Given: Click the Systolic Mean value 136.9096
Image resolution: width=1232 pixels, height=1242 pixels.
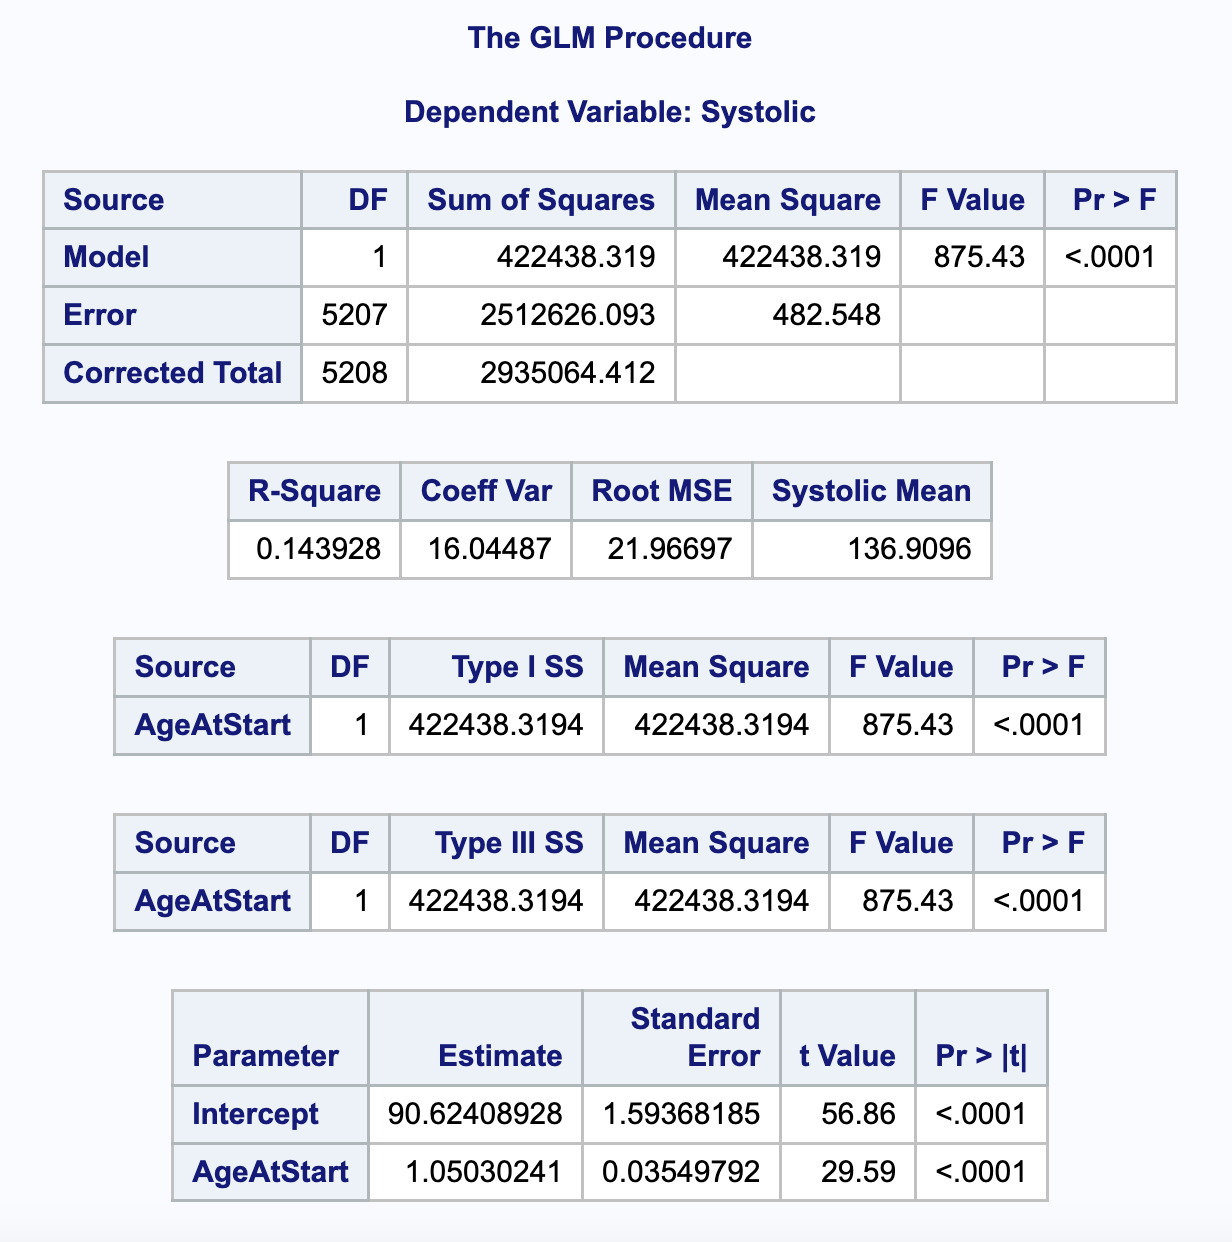Looking at the screenshot, I should coord(909,549).
